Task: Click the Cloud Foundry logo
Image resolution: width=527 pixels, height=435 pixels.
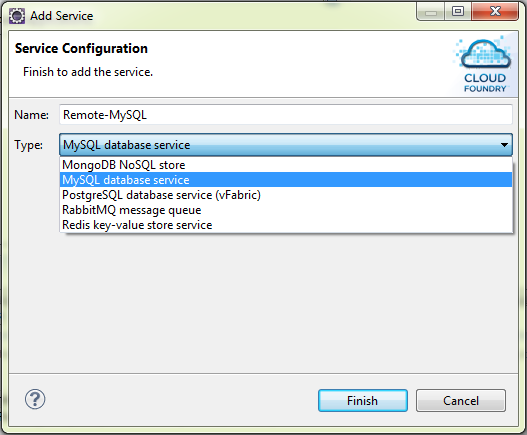Action: tap(484, 65)
